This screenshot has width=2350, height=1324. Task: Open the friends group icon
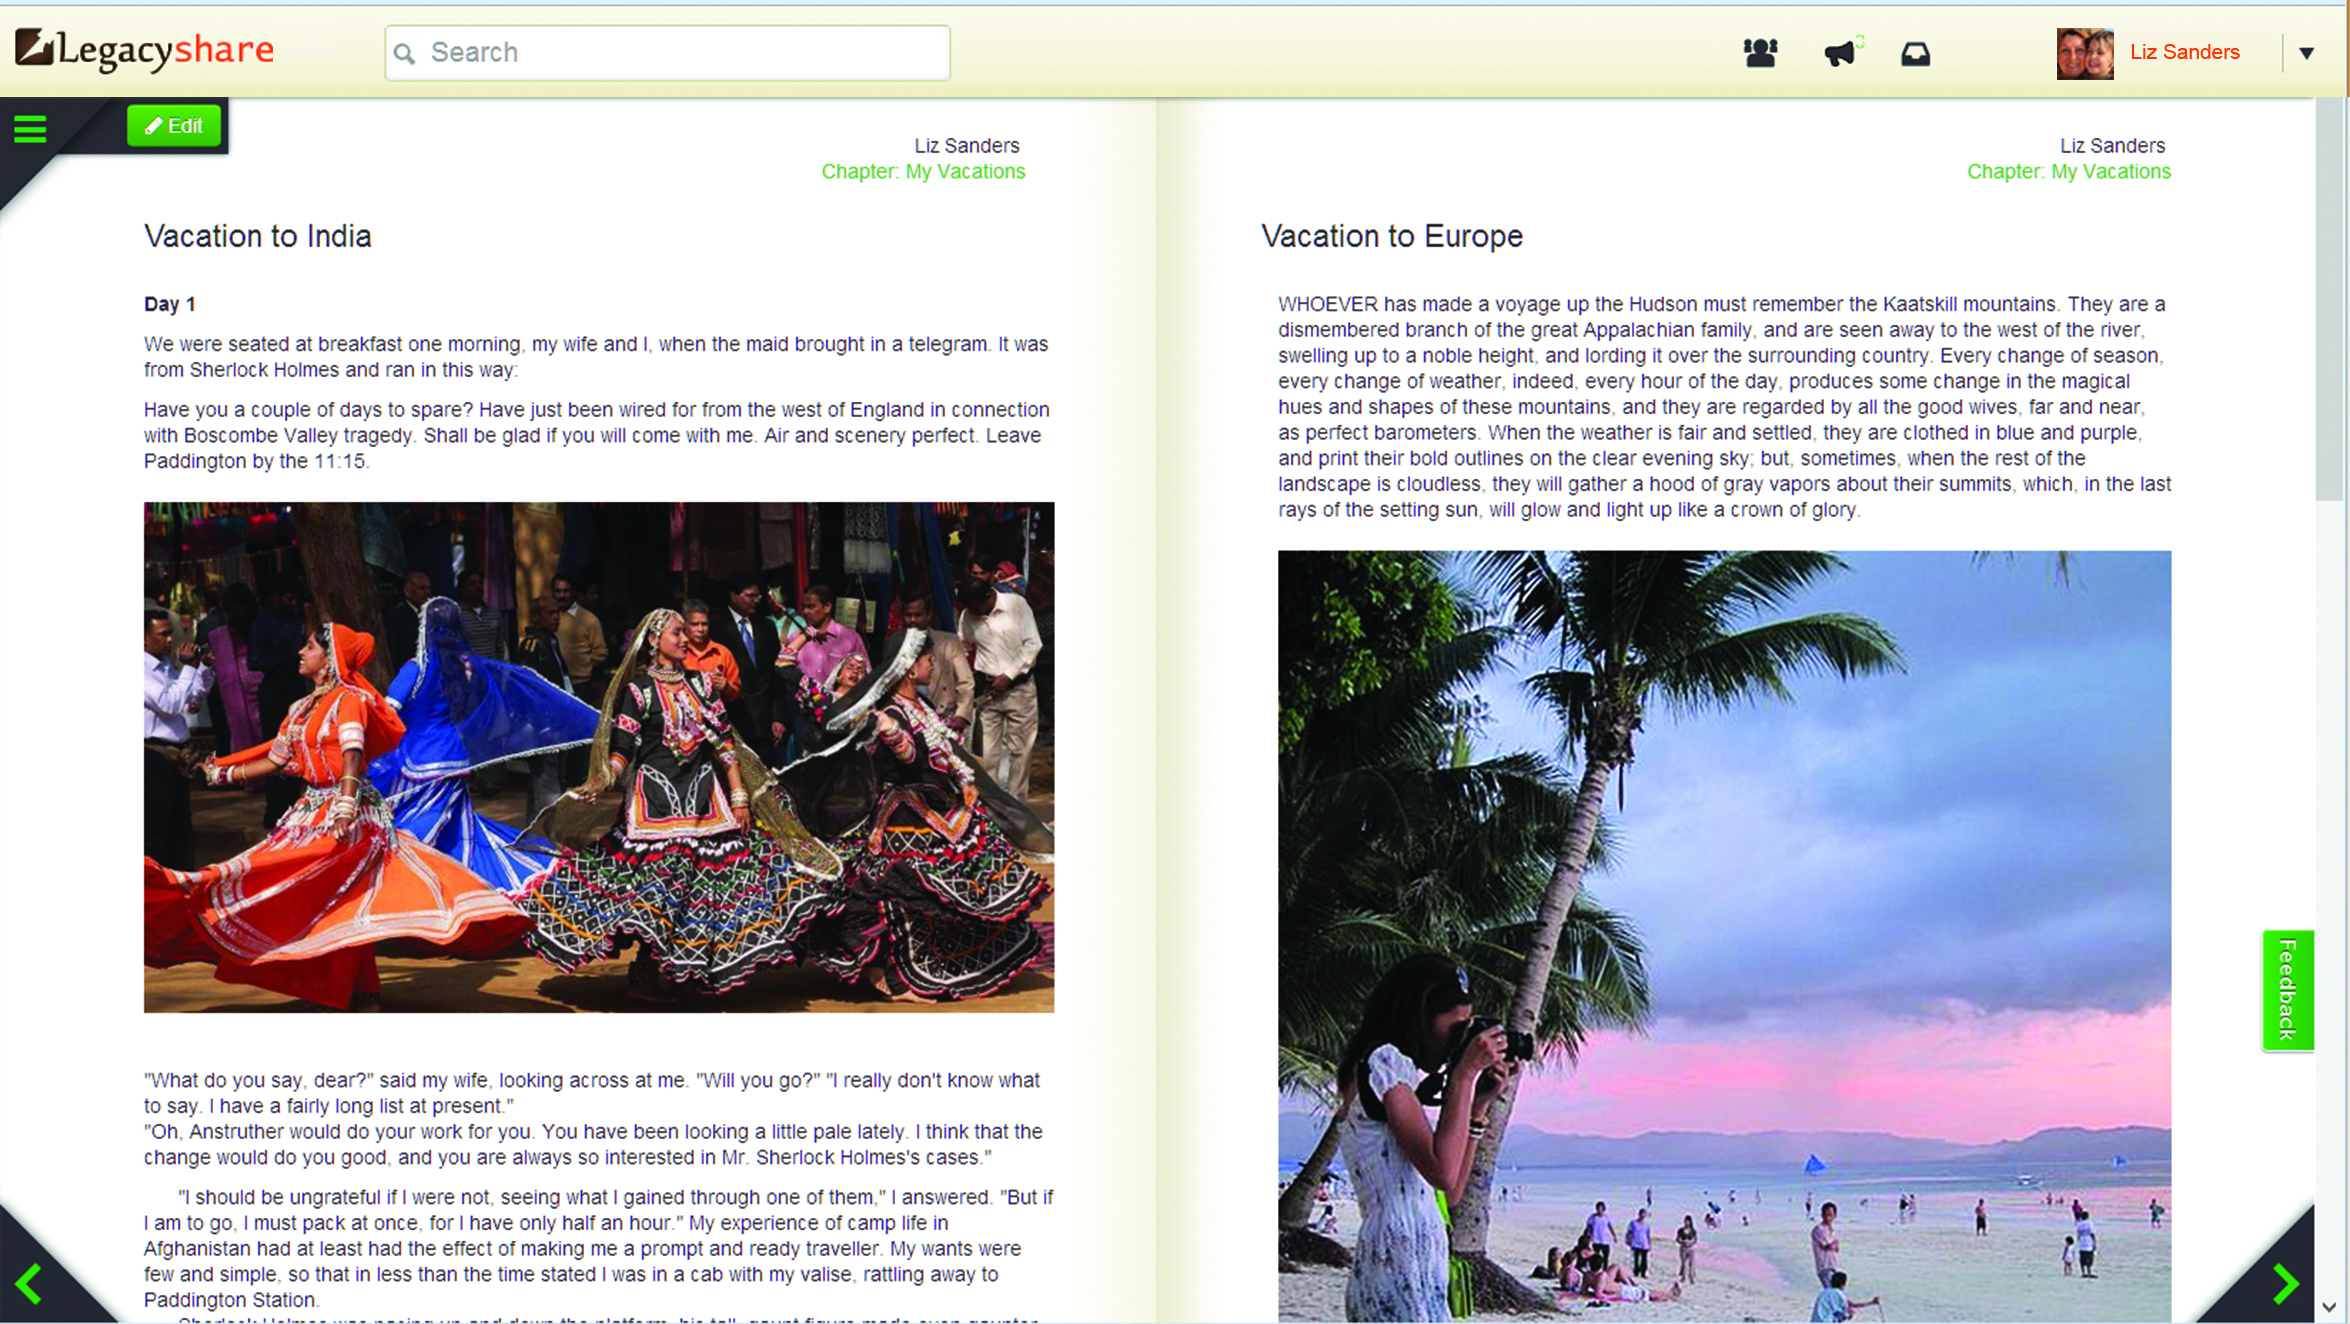1760,53
